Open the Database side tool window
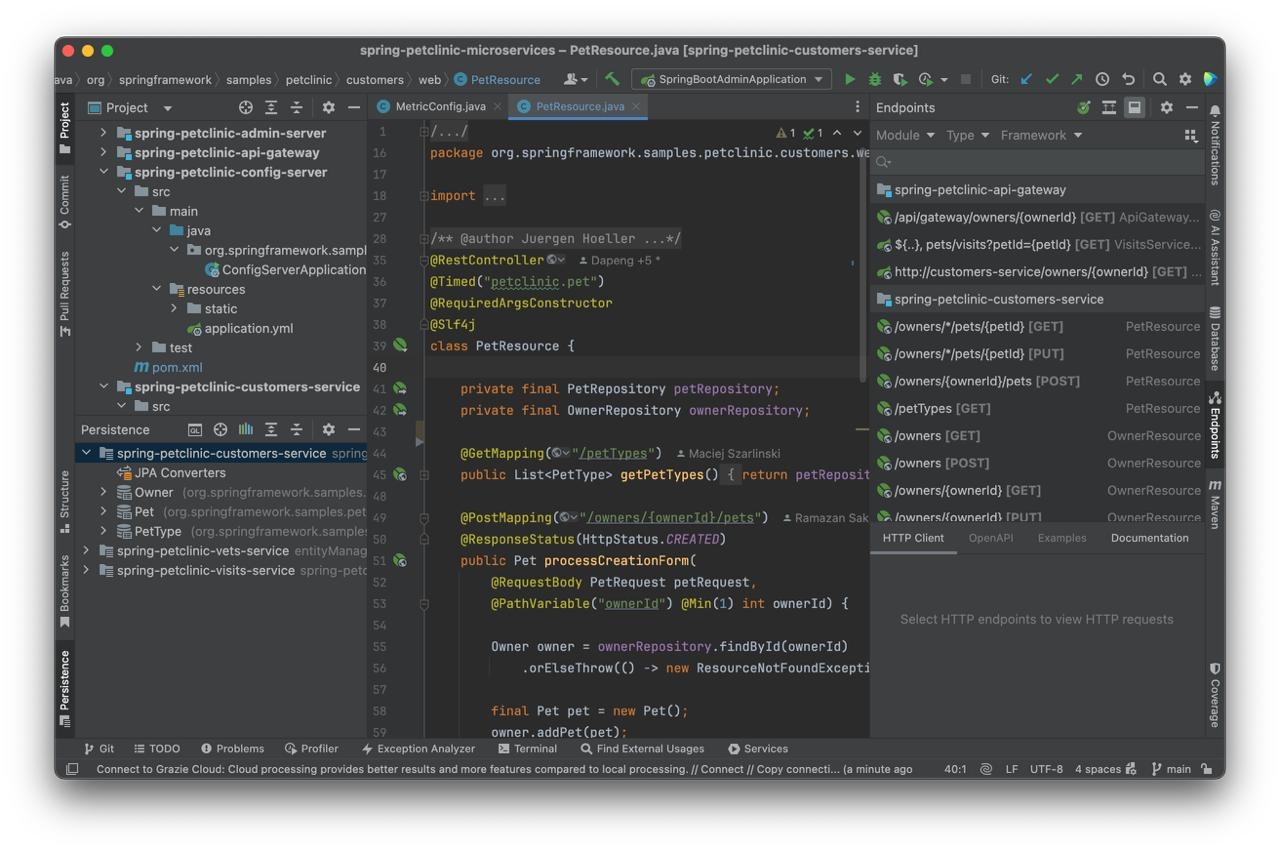This screenshot has height=851, width=1280. pos(1215,339)
